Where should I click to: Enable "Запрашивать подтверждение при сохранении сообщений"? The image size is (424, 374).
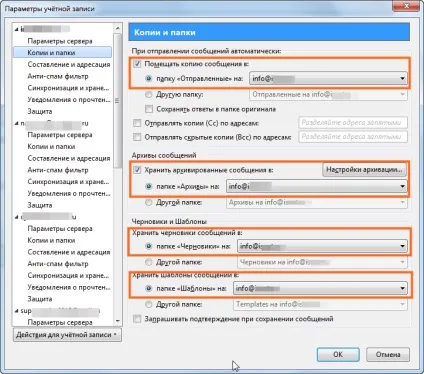pyautogui.click(x=137, y=319)
